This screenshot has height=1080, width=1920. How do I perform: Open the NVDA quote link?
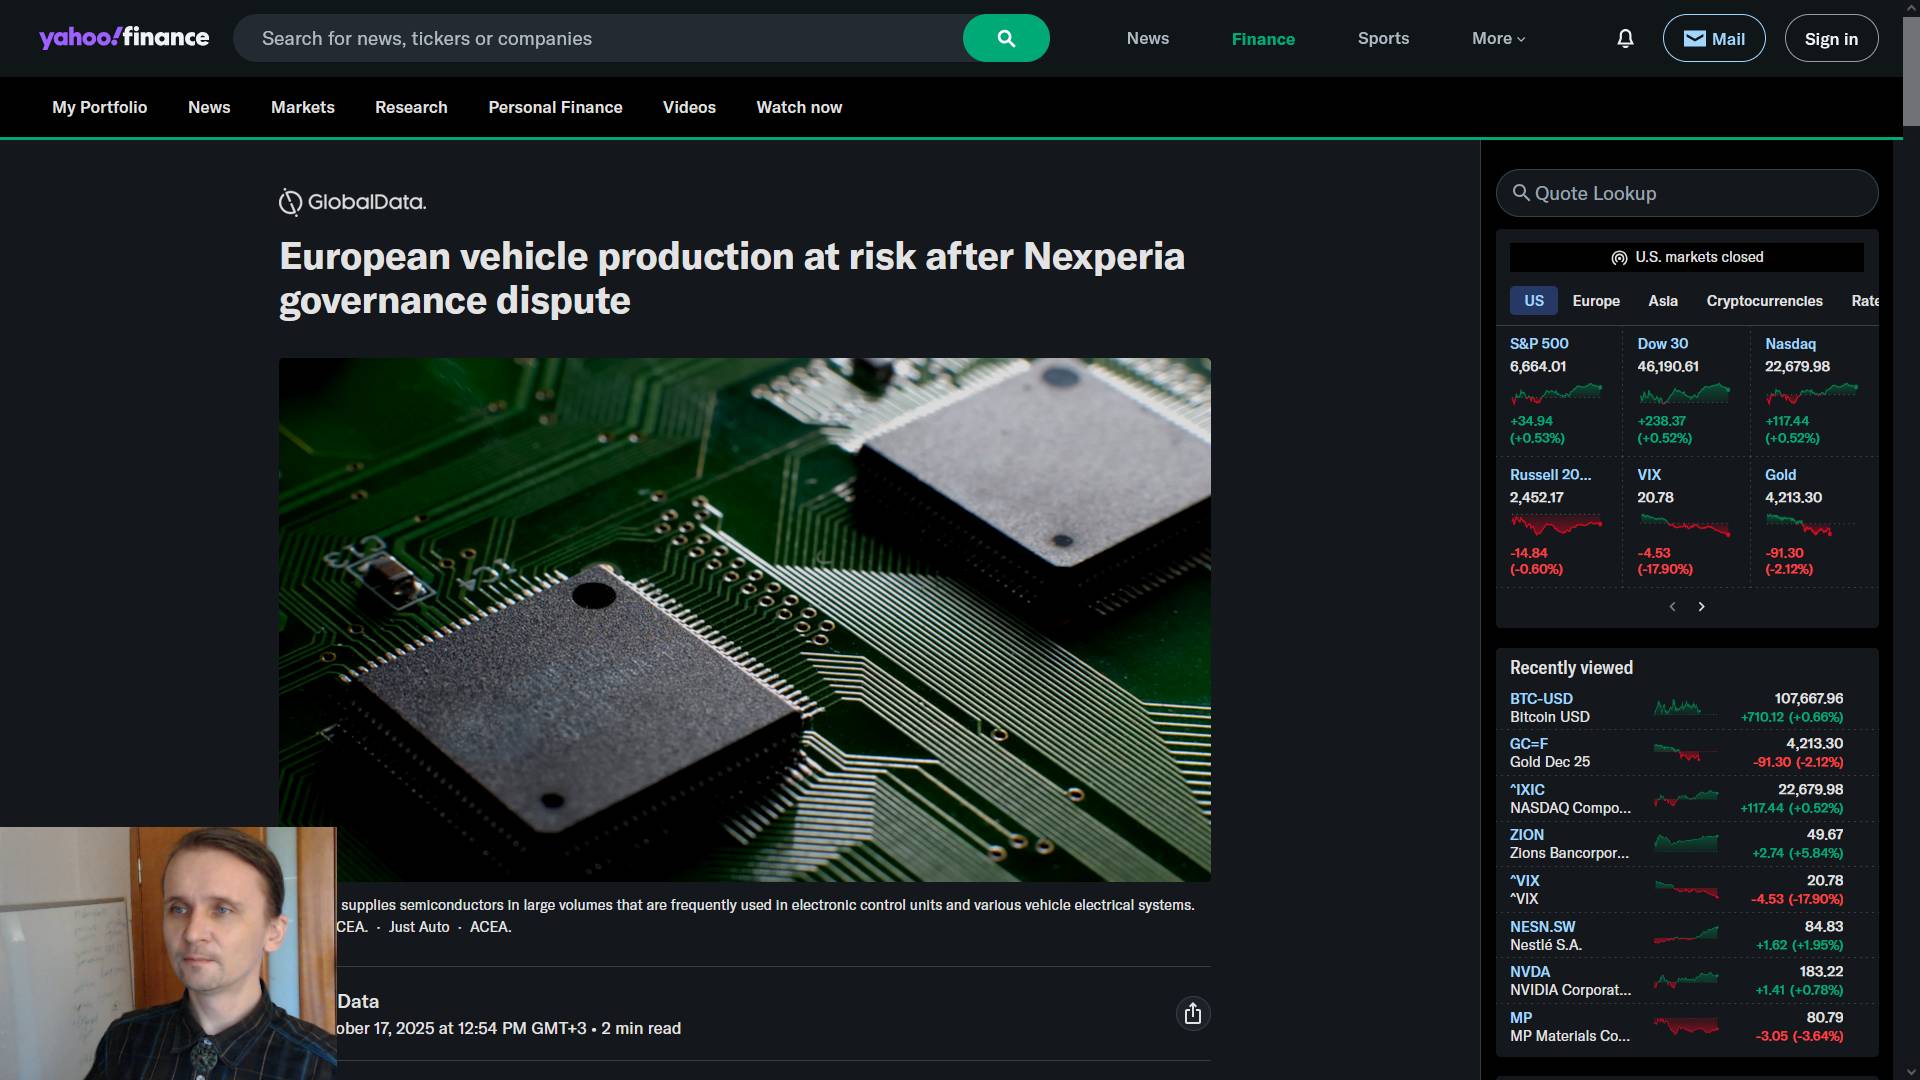click(x=1529, y=972)
